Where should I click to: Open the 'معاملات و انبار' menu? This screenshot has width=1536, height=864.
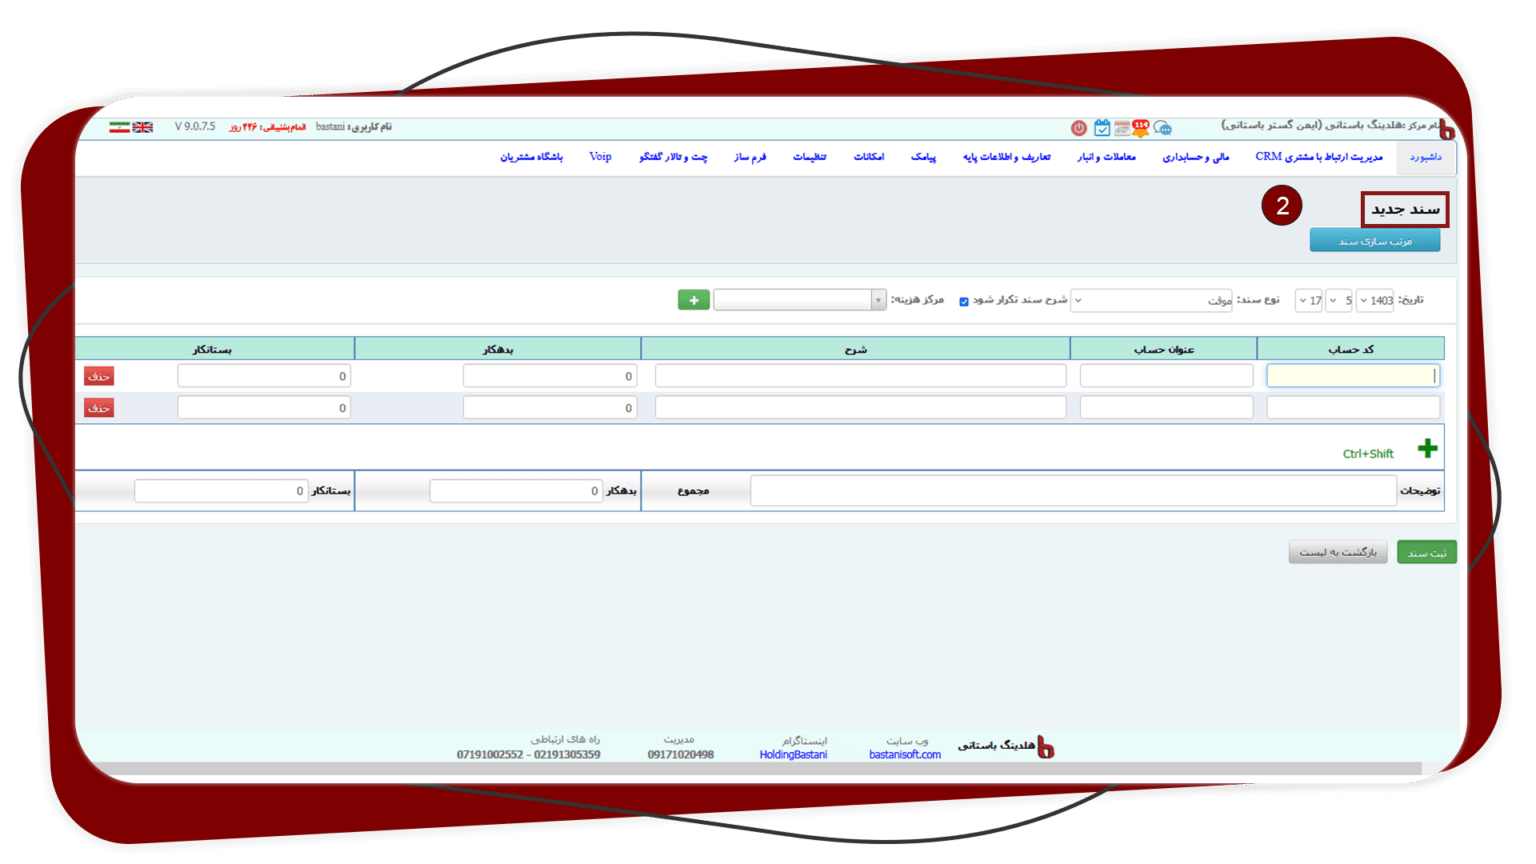click(x=1106, y=157)
